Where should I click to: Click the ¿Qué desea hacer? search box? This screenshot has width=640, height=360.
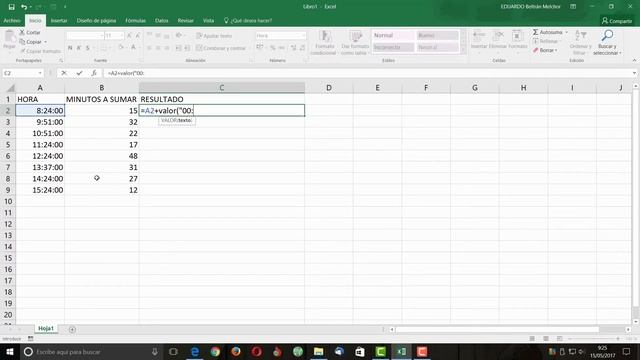coord(248,20)
